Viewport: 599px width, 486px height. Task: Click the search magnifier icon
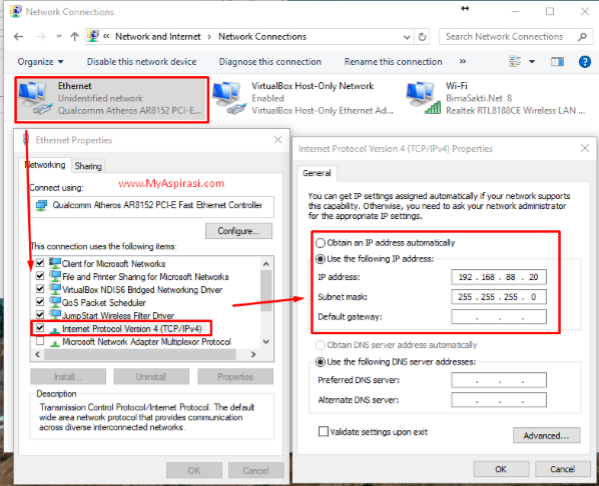tap(582, 37)
